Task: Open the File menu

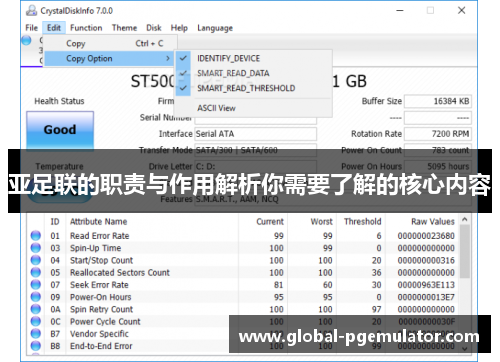Action: pyautogui.click(x=32, y=28)
